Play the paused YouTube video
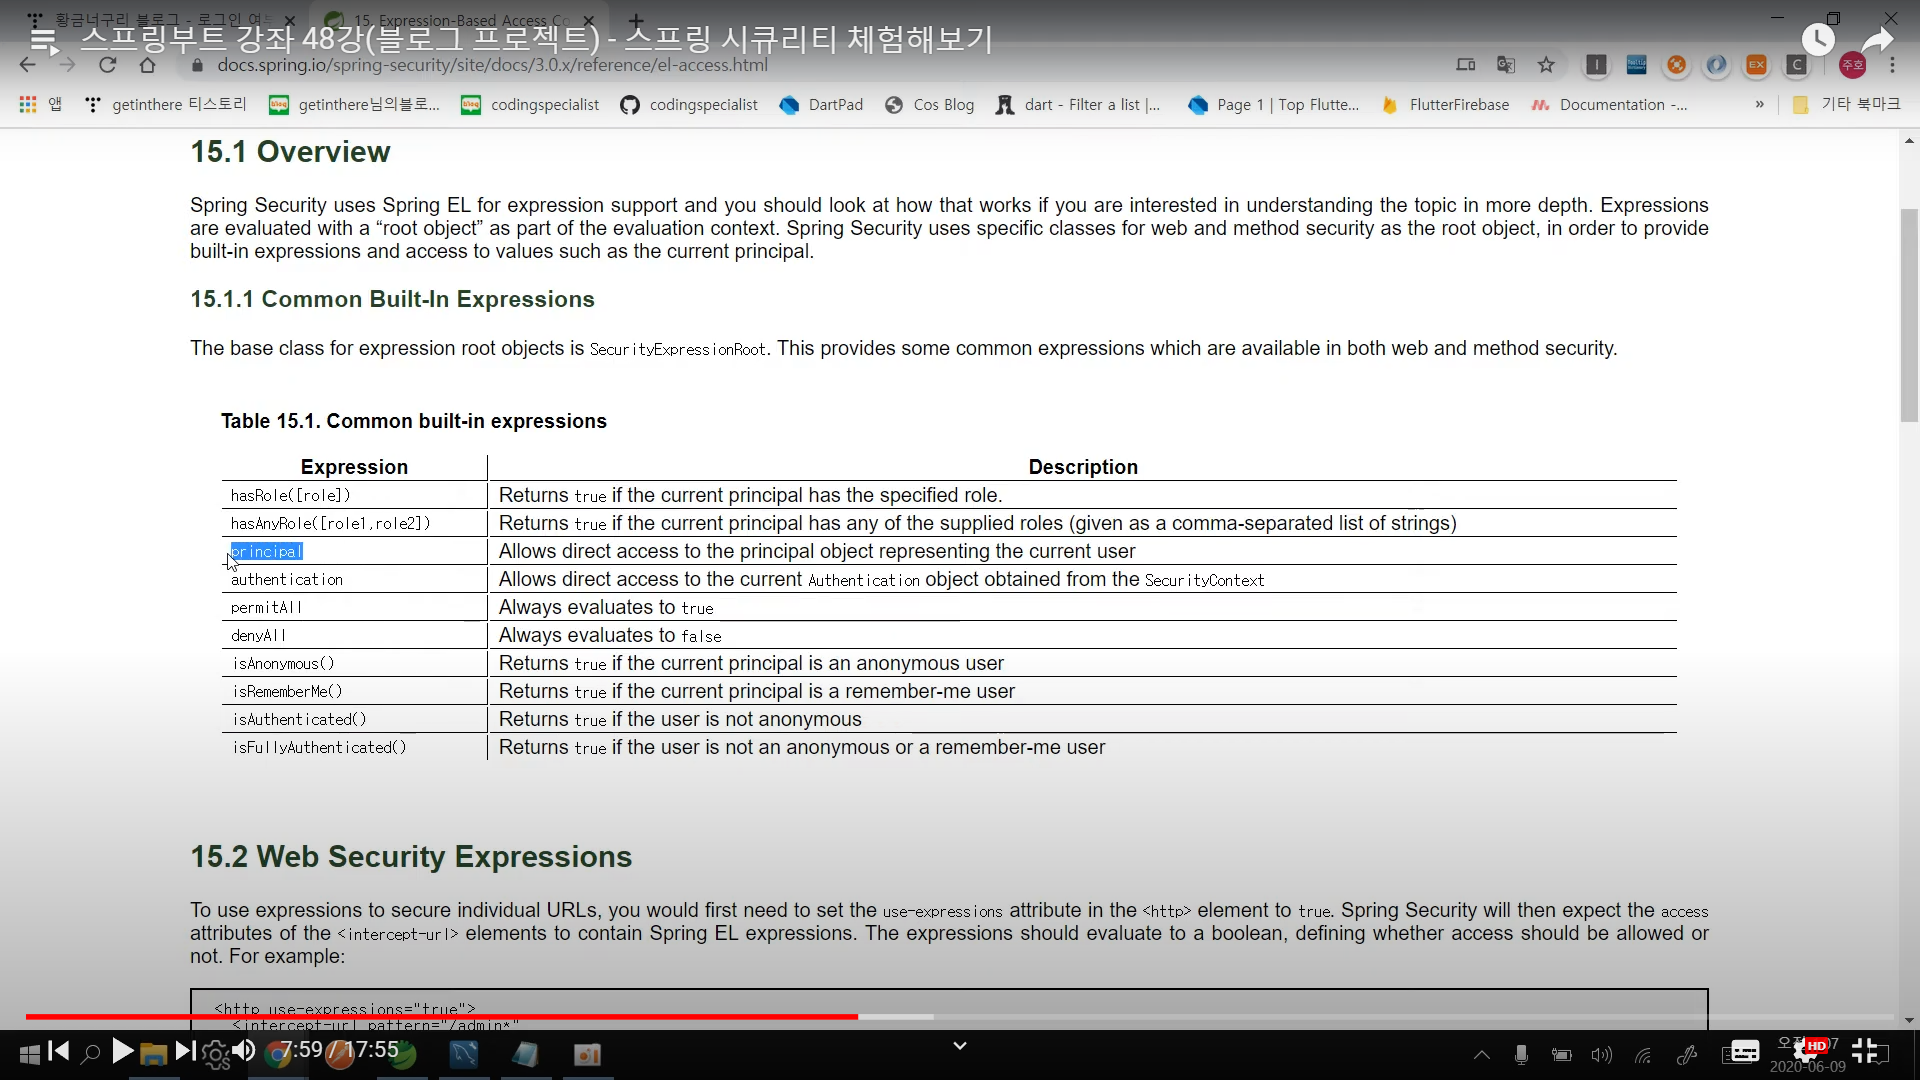Image resolution: width=1920 pixels, height=1080 pixels. pos(122,1051)
